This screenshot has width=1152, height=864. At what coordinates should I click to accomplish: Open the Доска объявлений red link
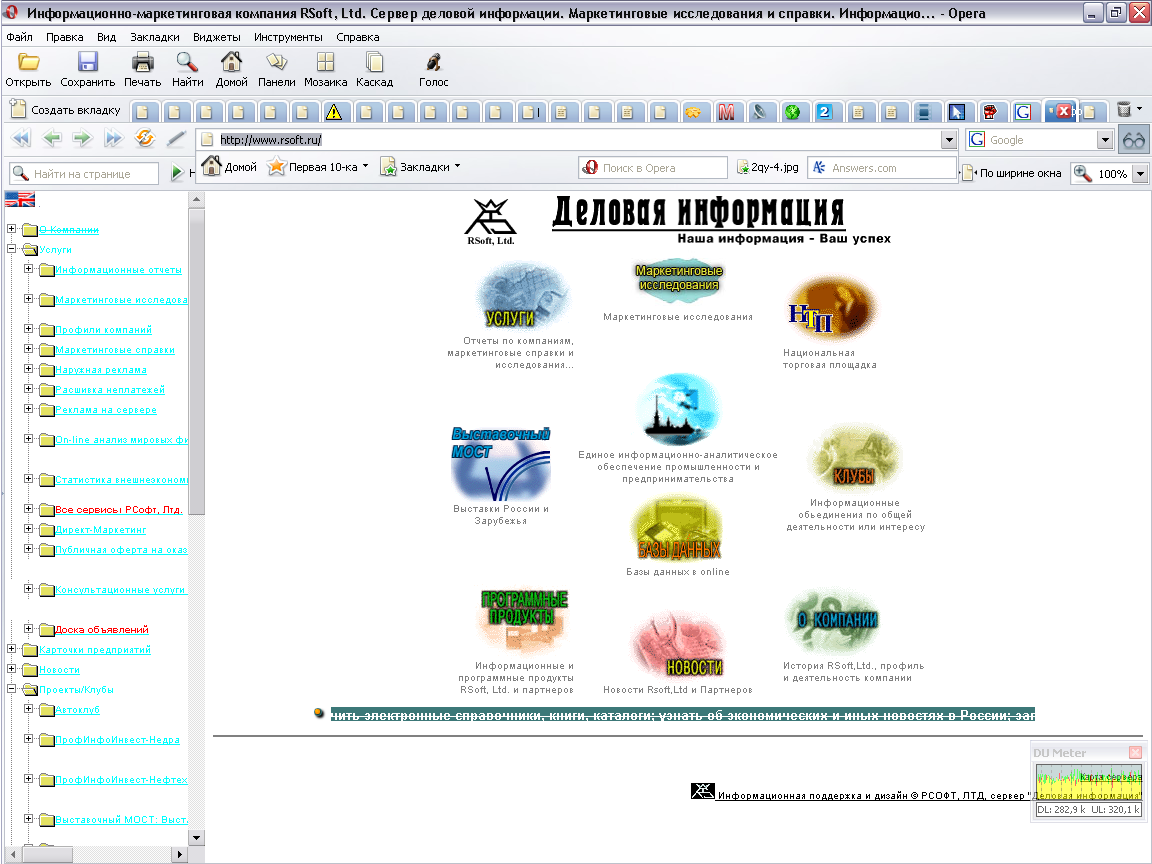click(102, 630)
